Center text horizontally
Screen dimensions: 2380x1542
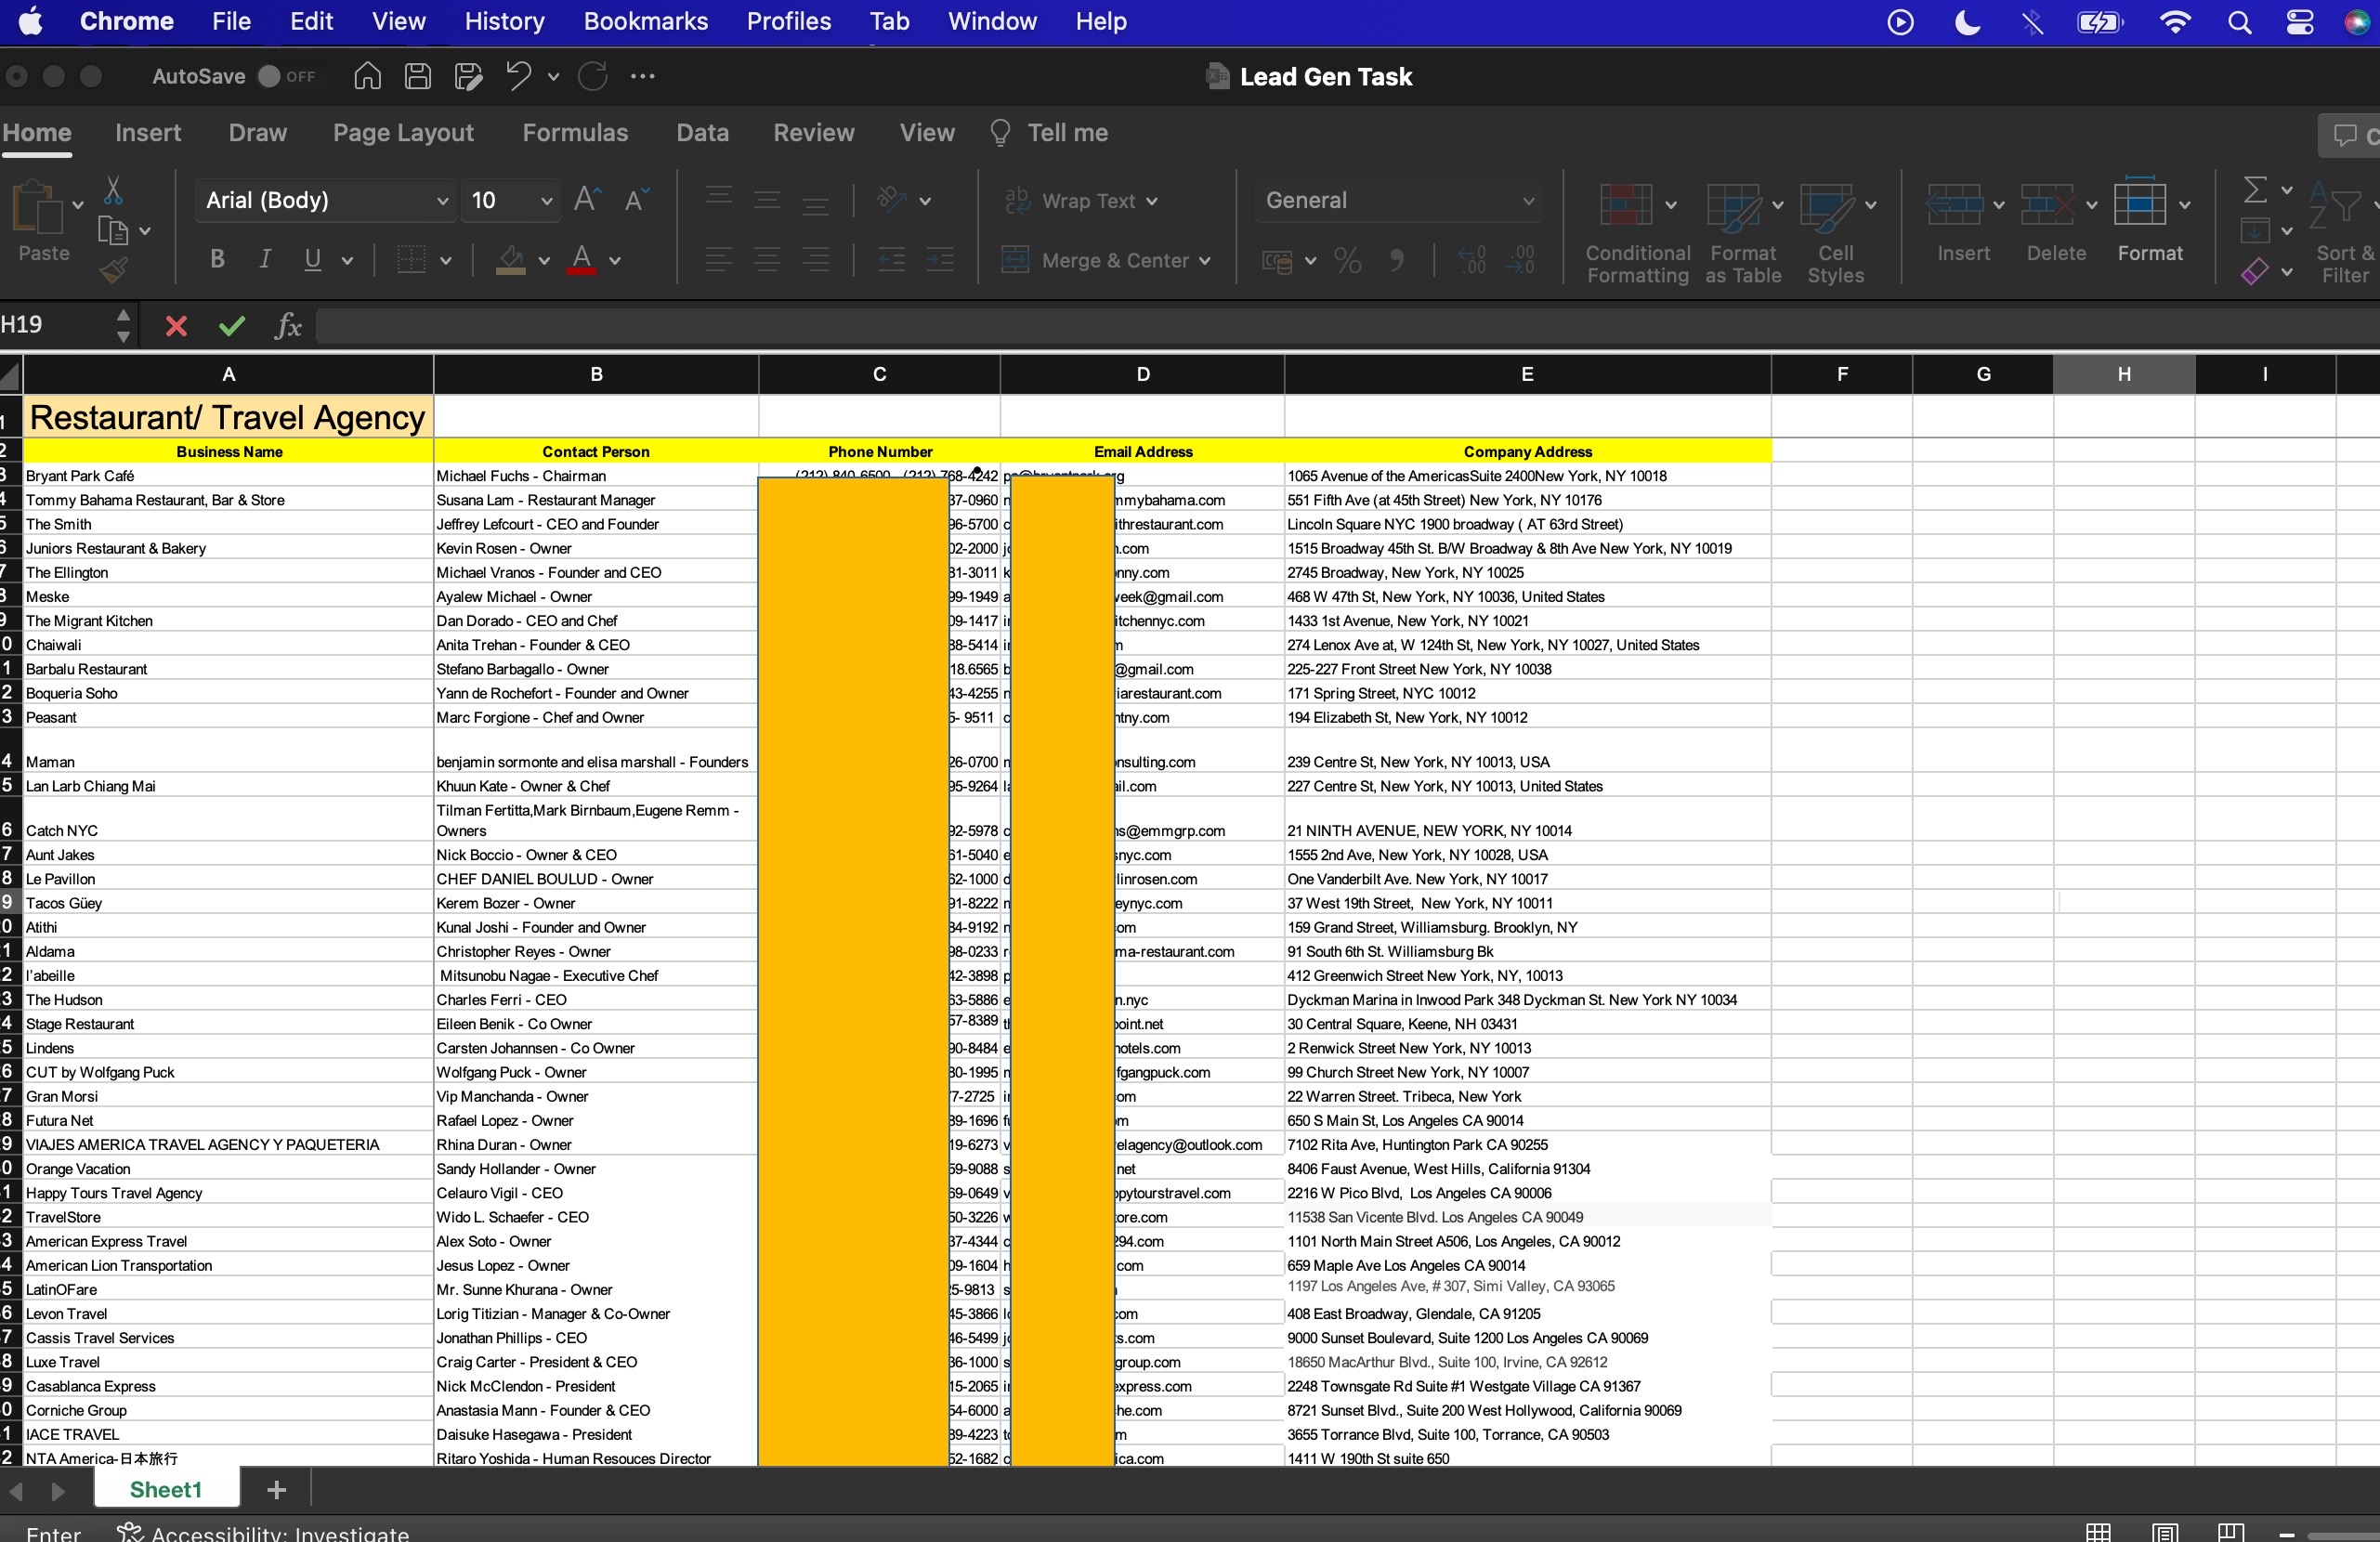tap(767, 260)
